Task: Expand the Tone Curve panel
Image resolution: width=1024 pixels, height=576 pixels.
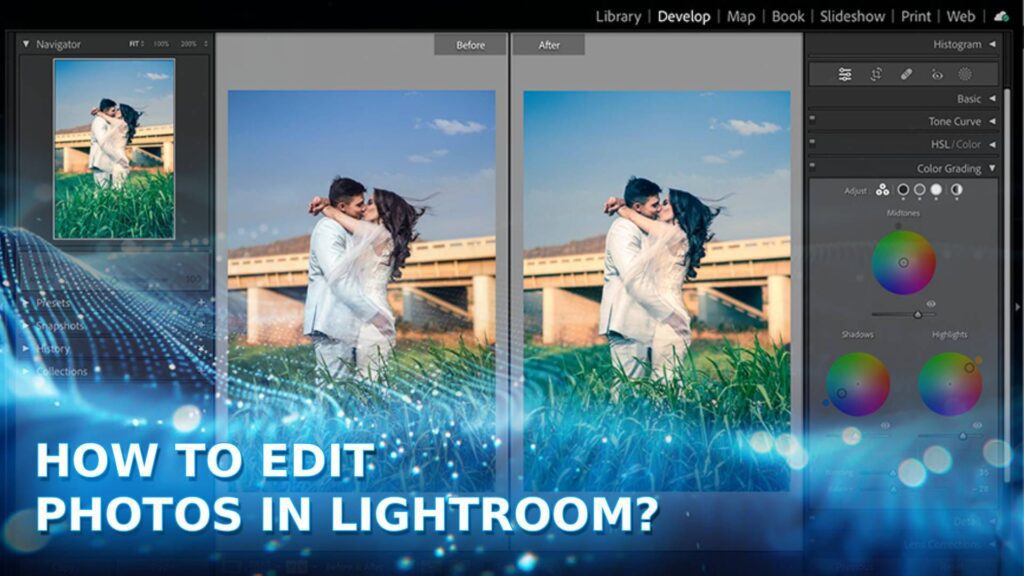Action: tap(992, 121)
